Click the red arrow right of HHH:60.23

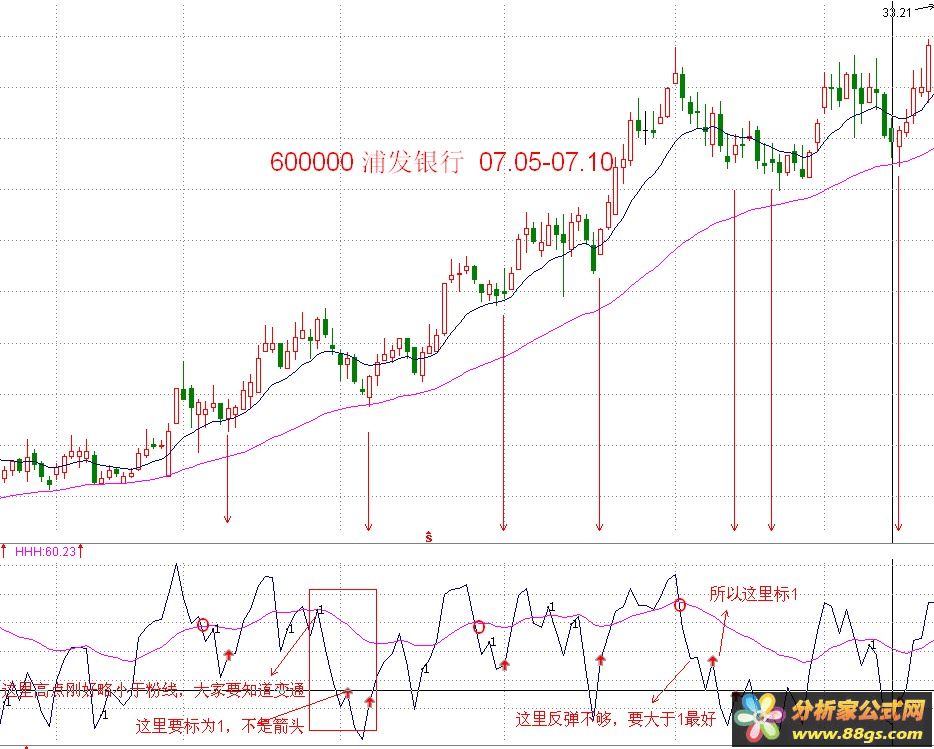coord(80,551)
